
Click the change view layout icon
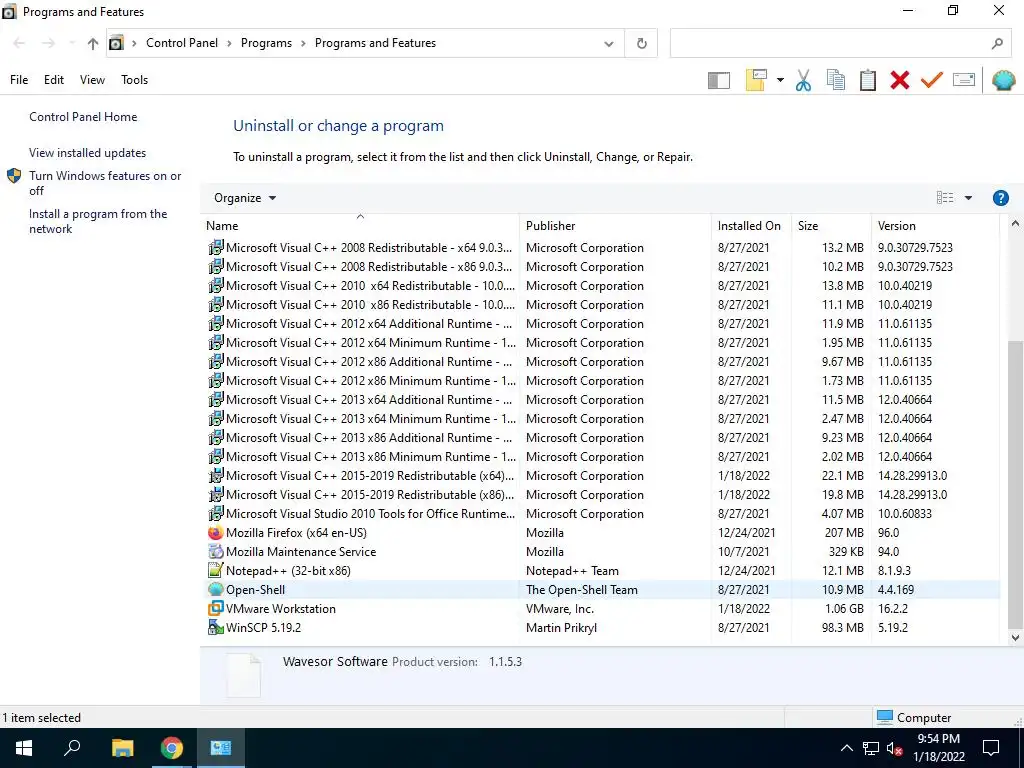[944, 198]
